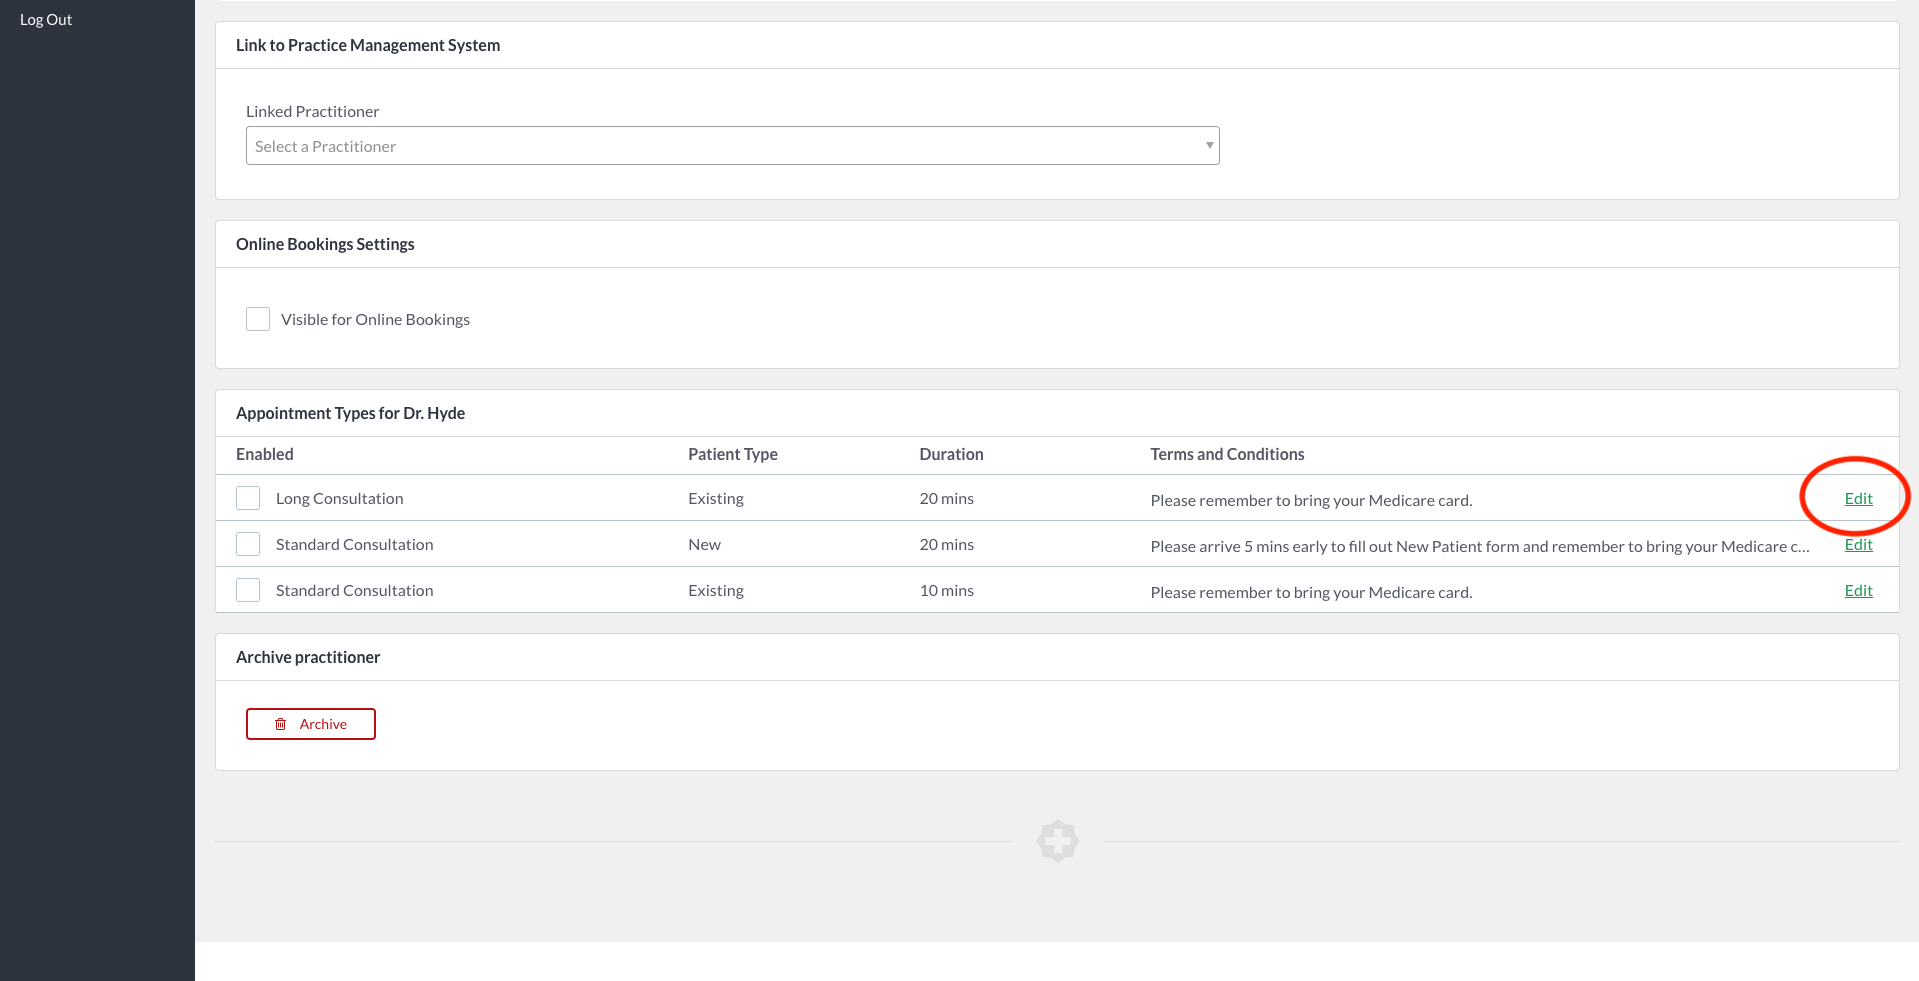Click the medical cross footer logo

tap(1058, 841)
